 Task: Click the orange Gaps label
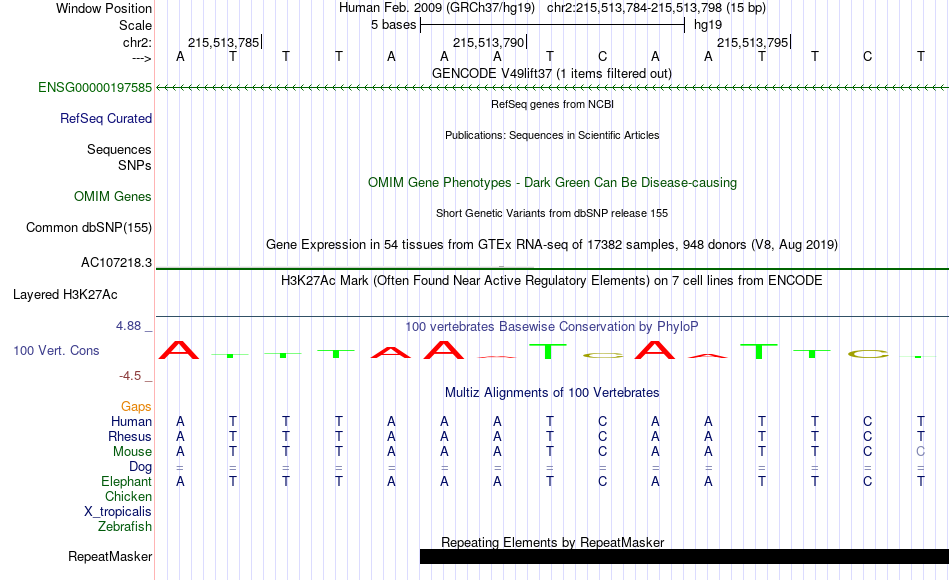(136, 407)
